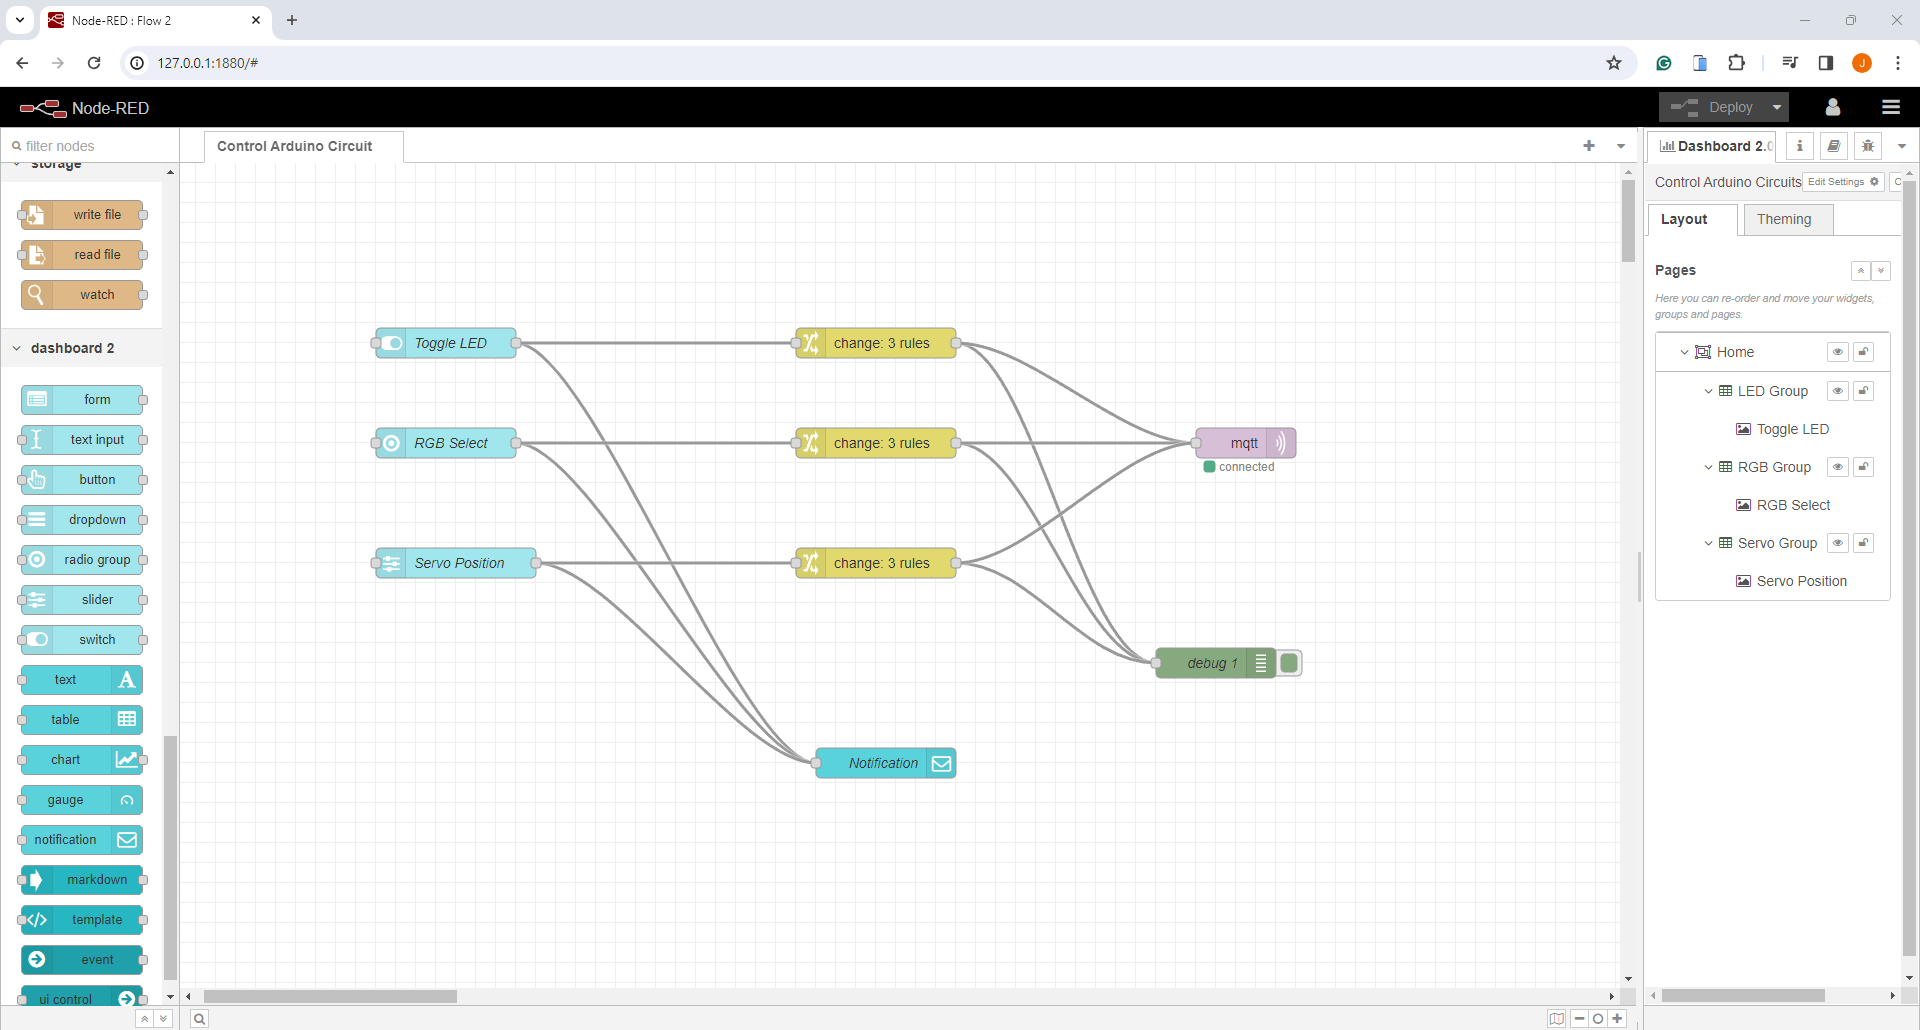This screenshot has width=1920, height=1030.
Task: Toggle visibility of LED Group
Action: [x=1838, y=391]
